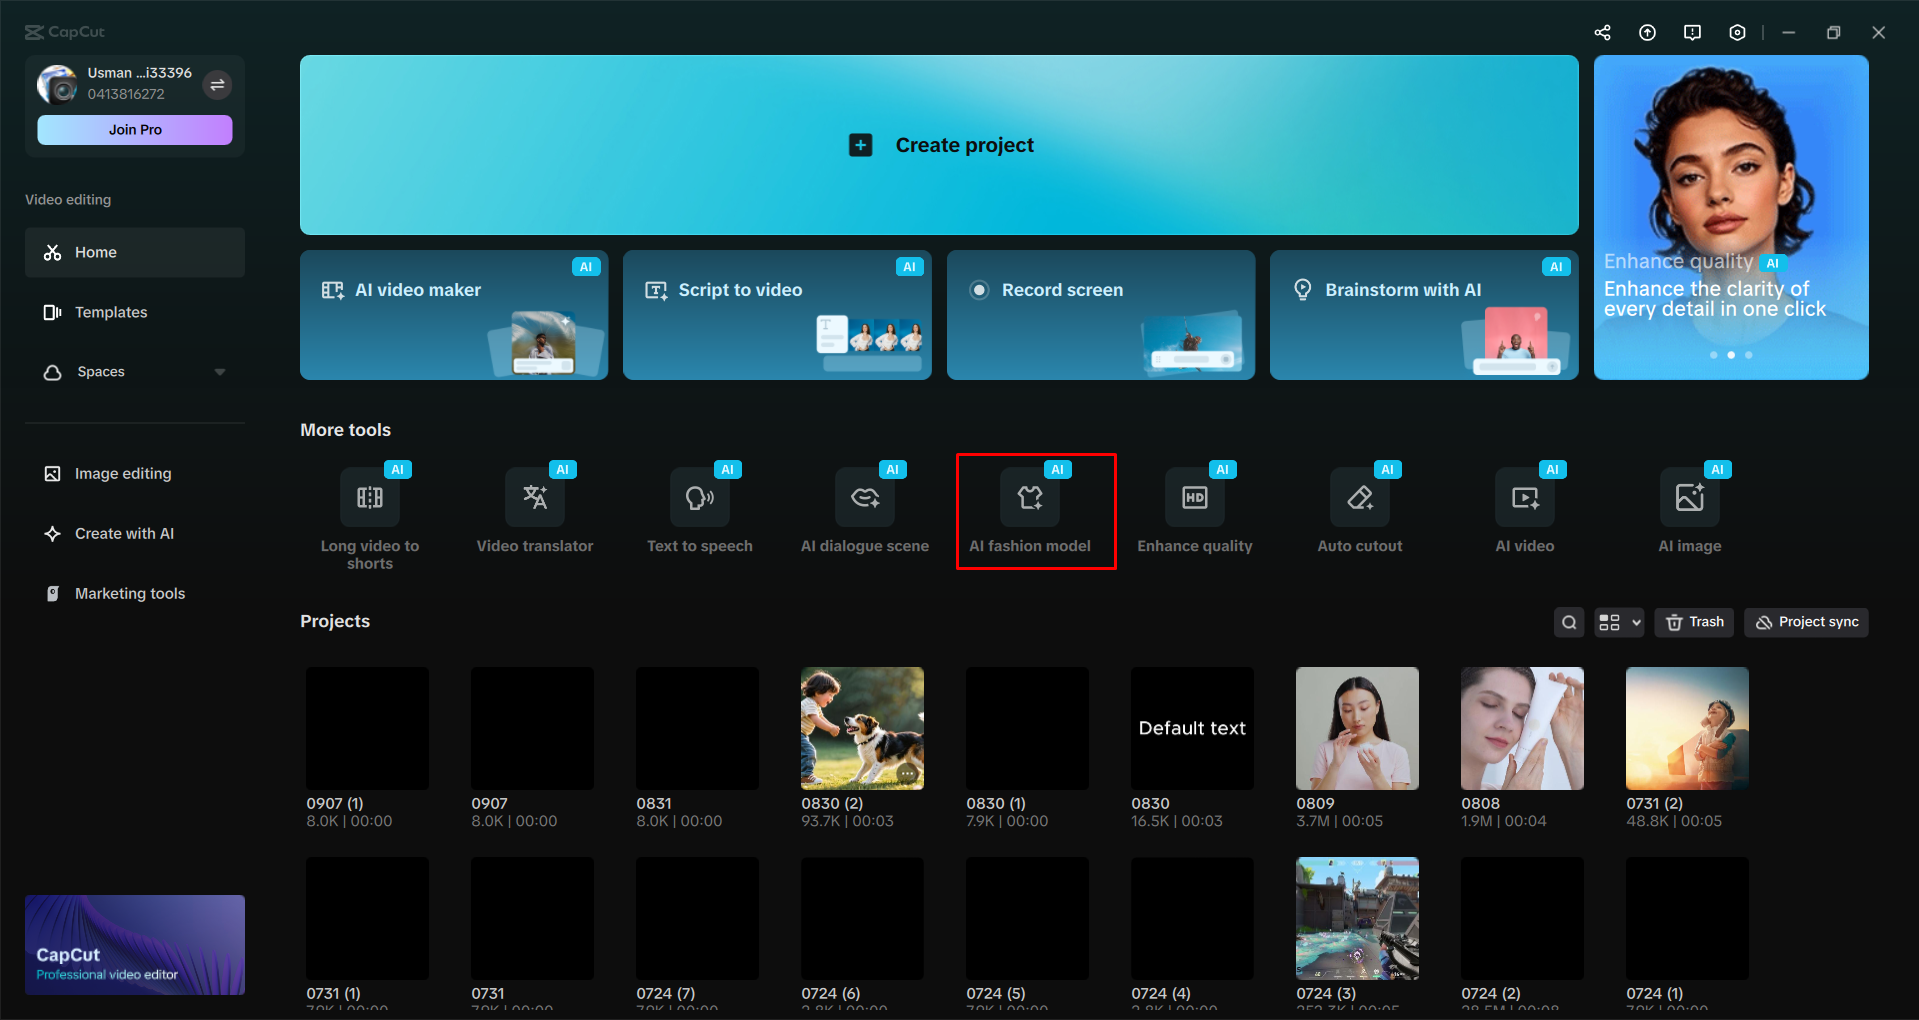Go to the Home section

(x=135, y=252)
